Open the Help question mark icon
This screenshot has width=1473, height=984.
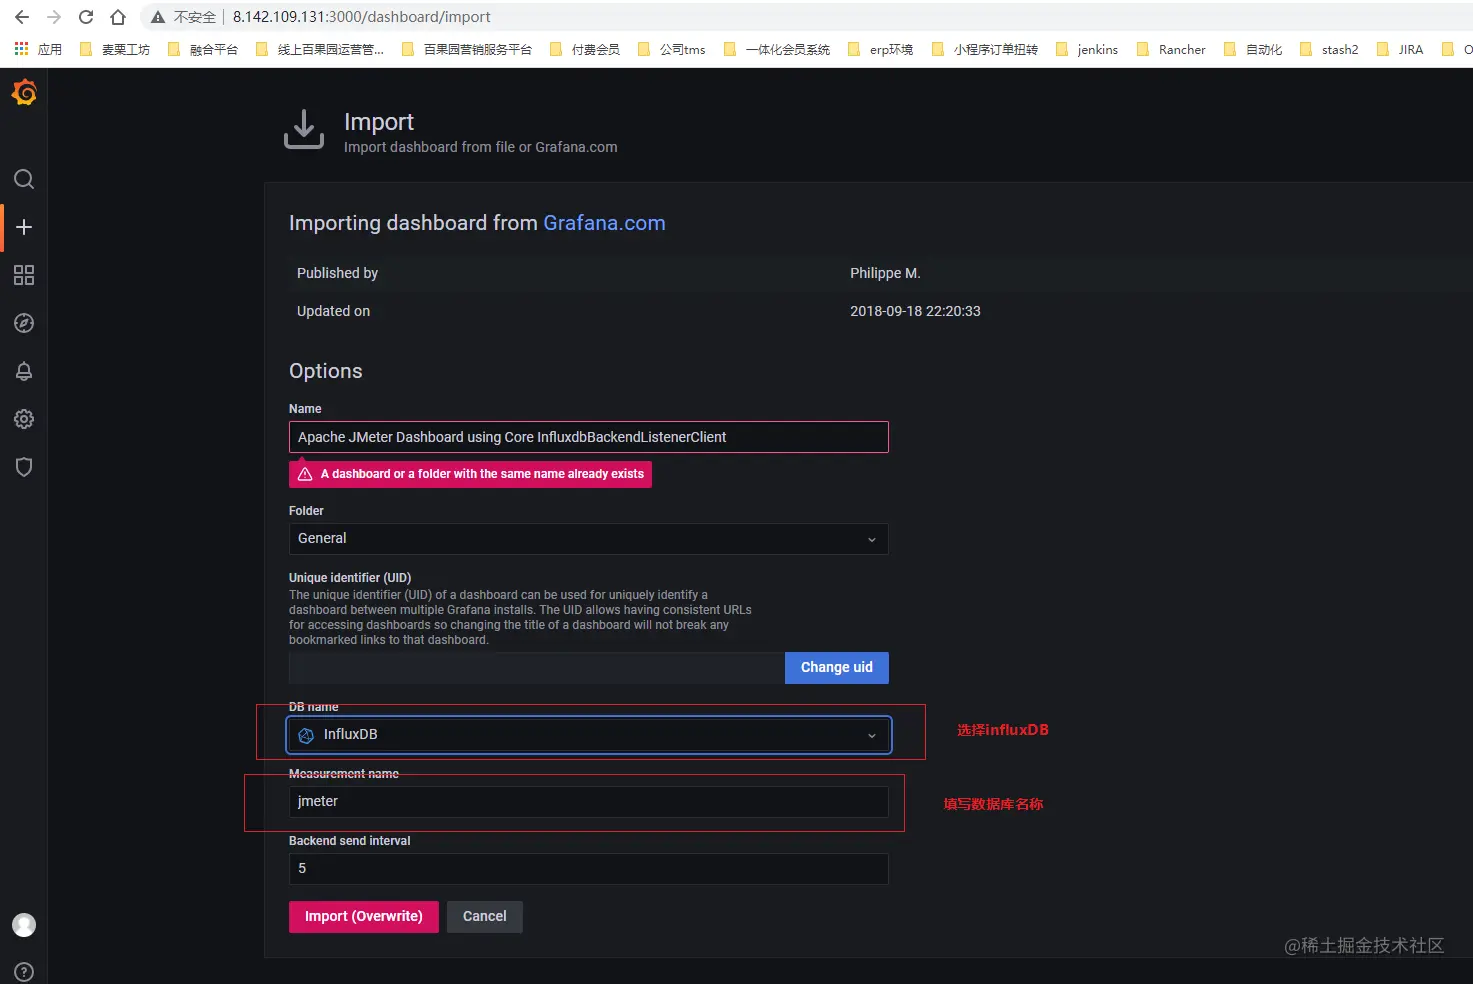(24, 972)
